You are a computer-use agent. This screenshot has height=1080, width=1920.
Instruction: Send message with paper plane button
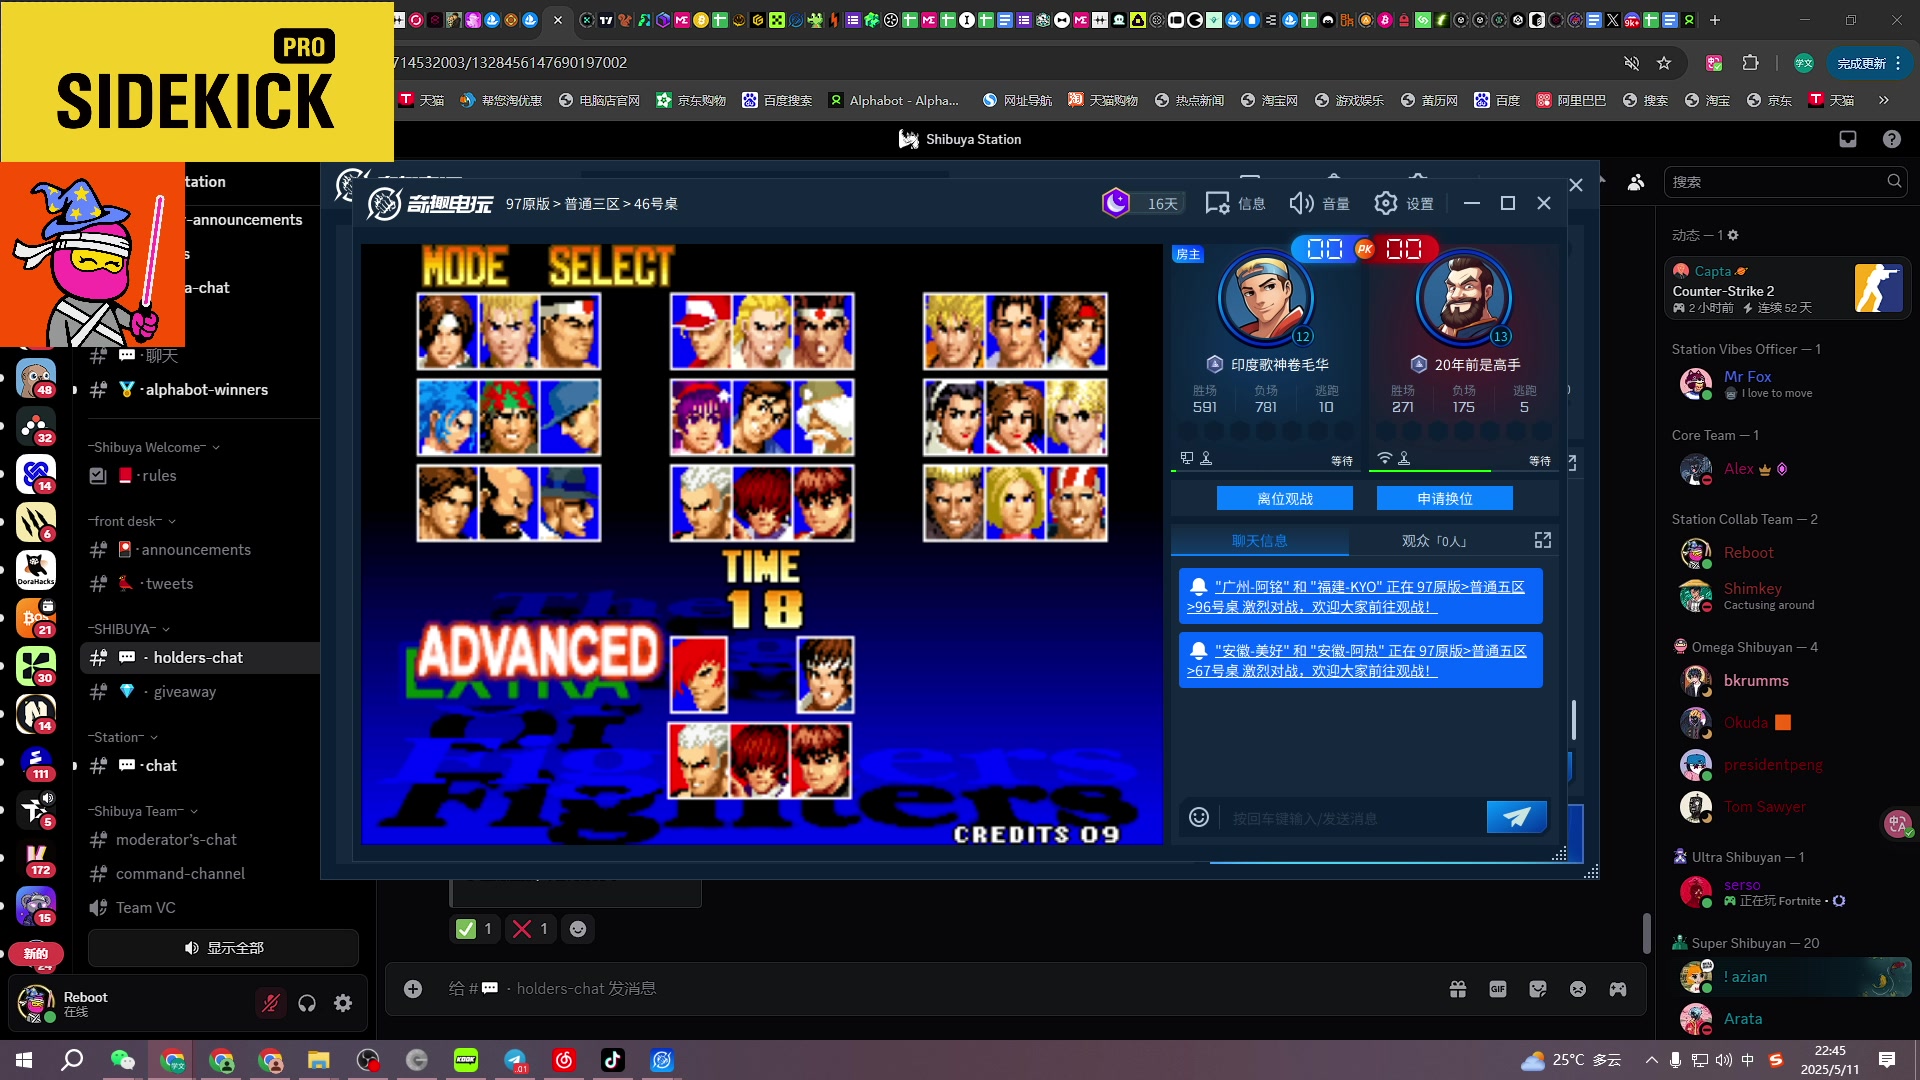point(1516,817)
